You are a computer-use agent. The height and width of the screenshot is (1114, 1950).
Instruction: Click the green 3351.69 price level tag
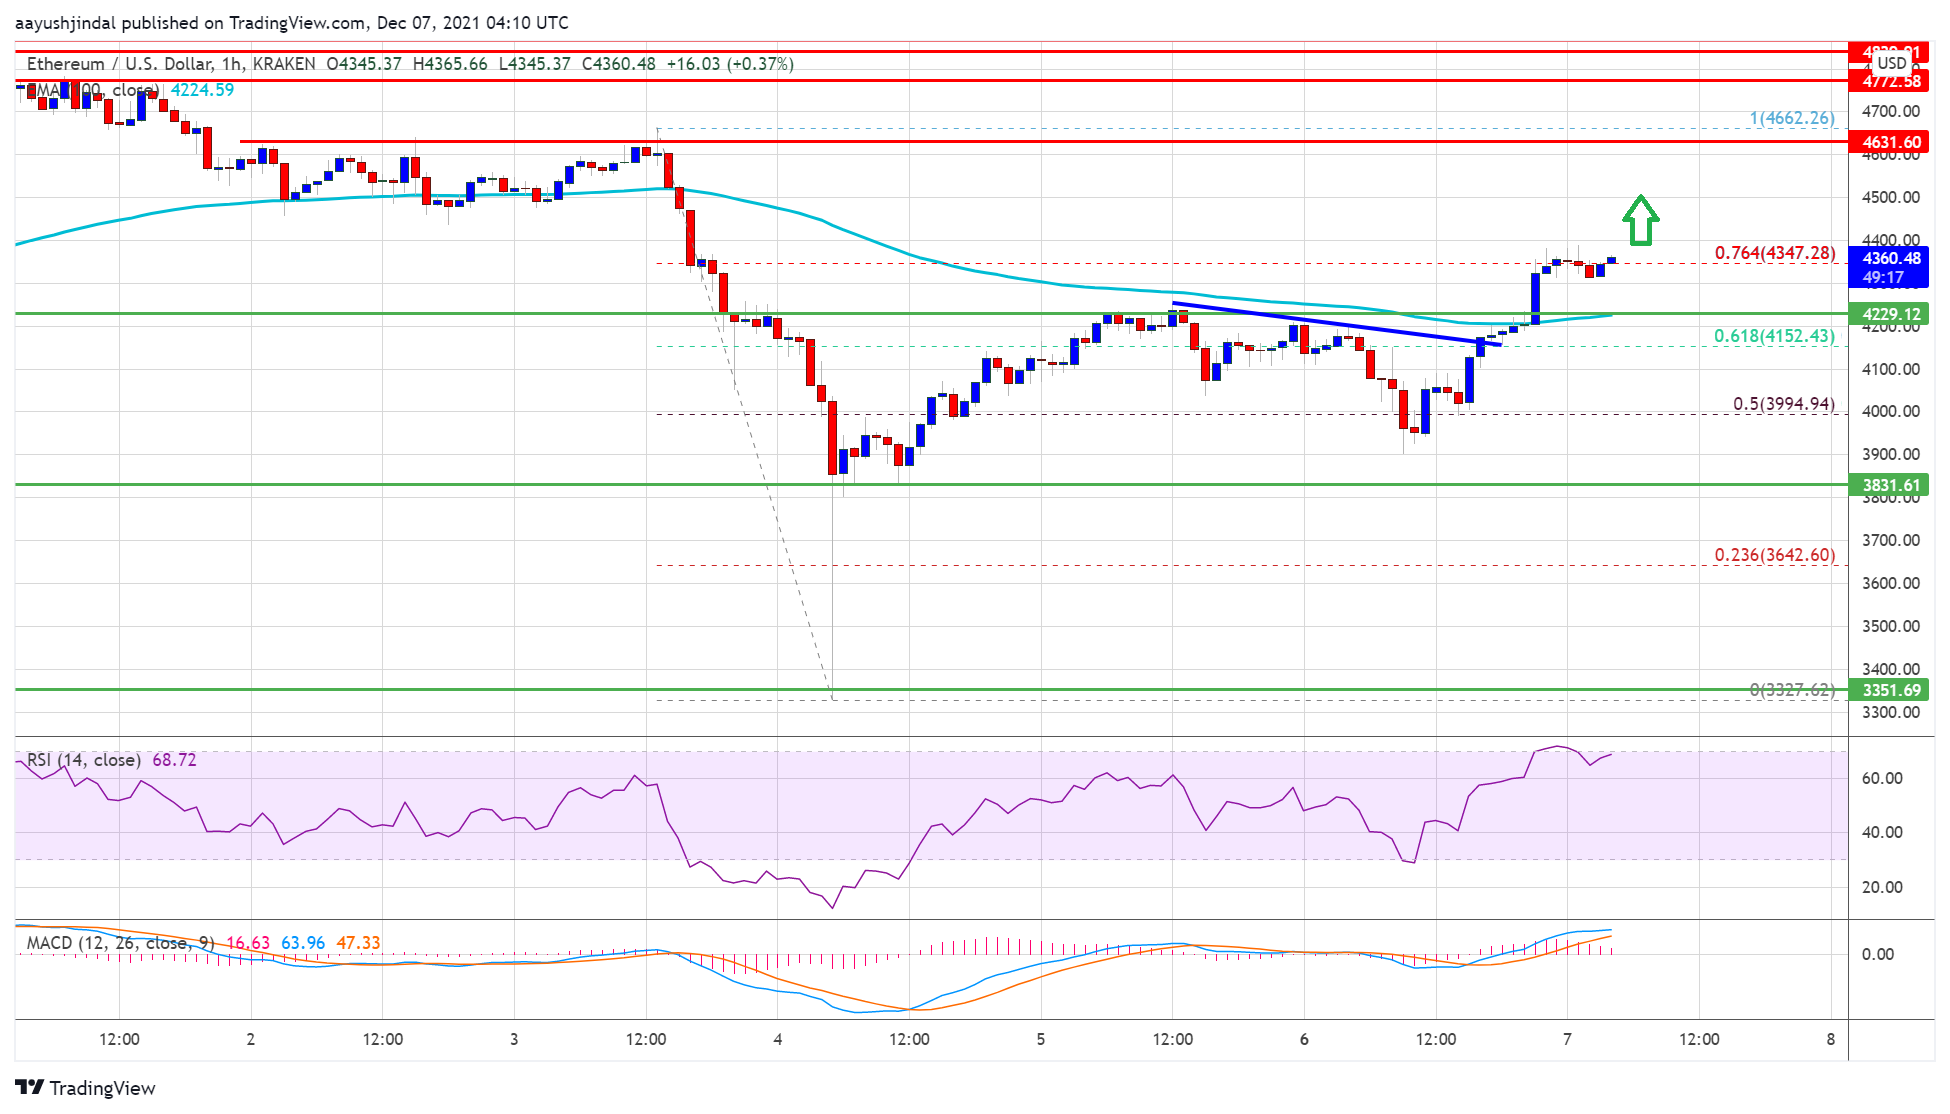tap(1890, 690)
